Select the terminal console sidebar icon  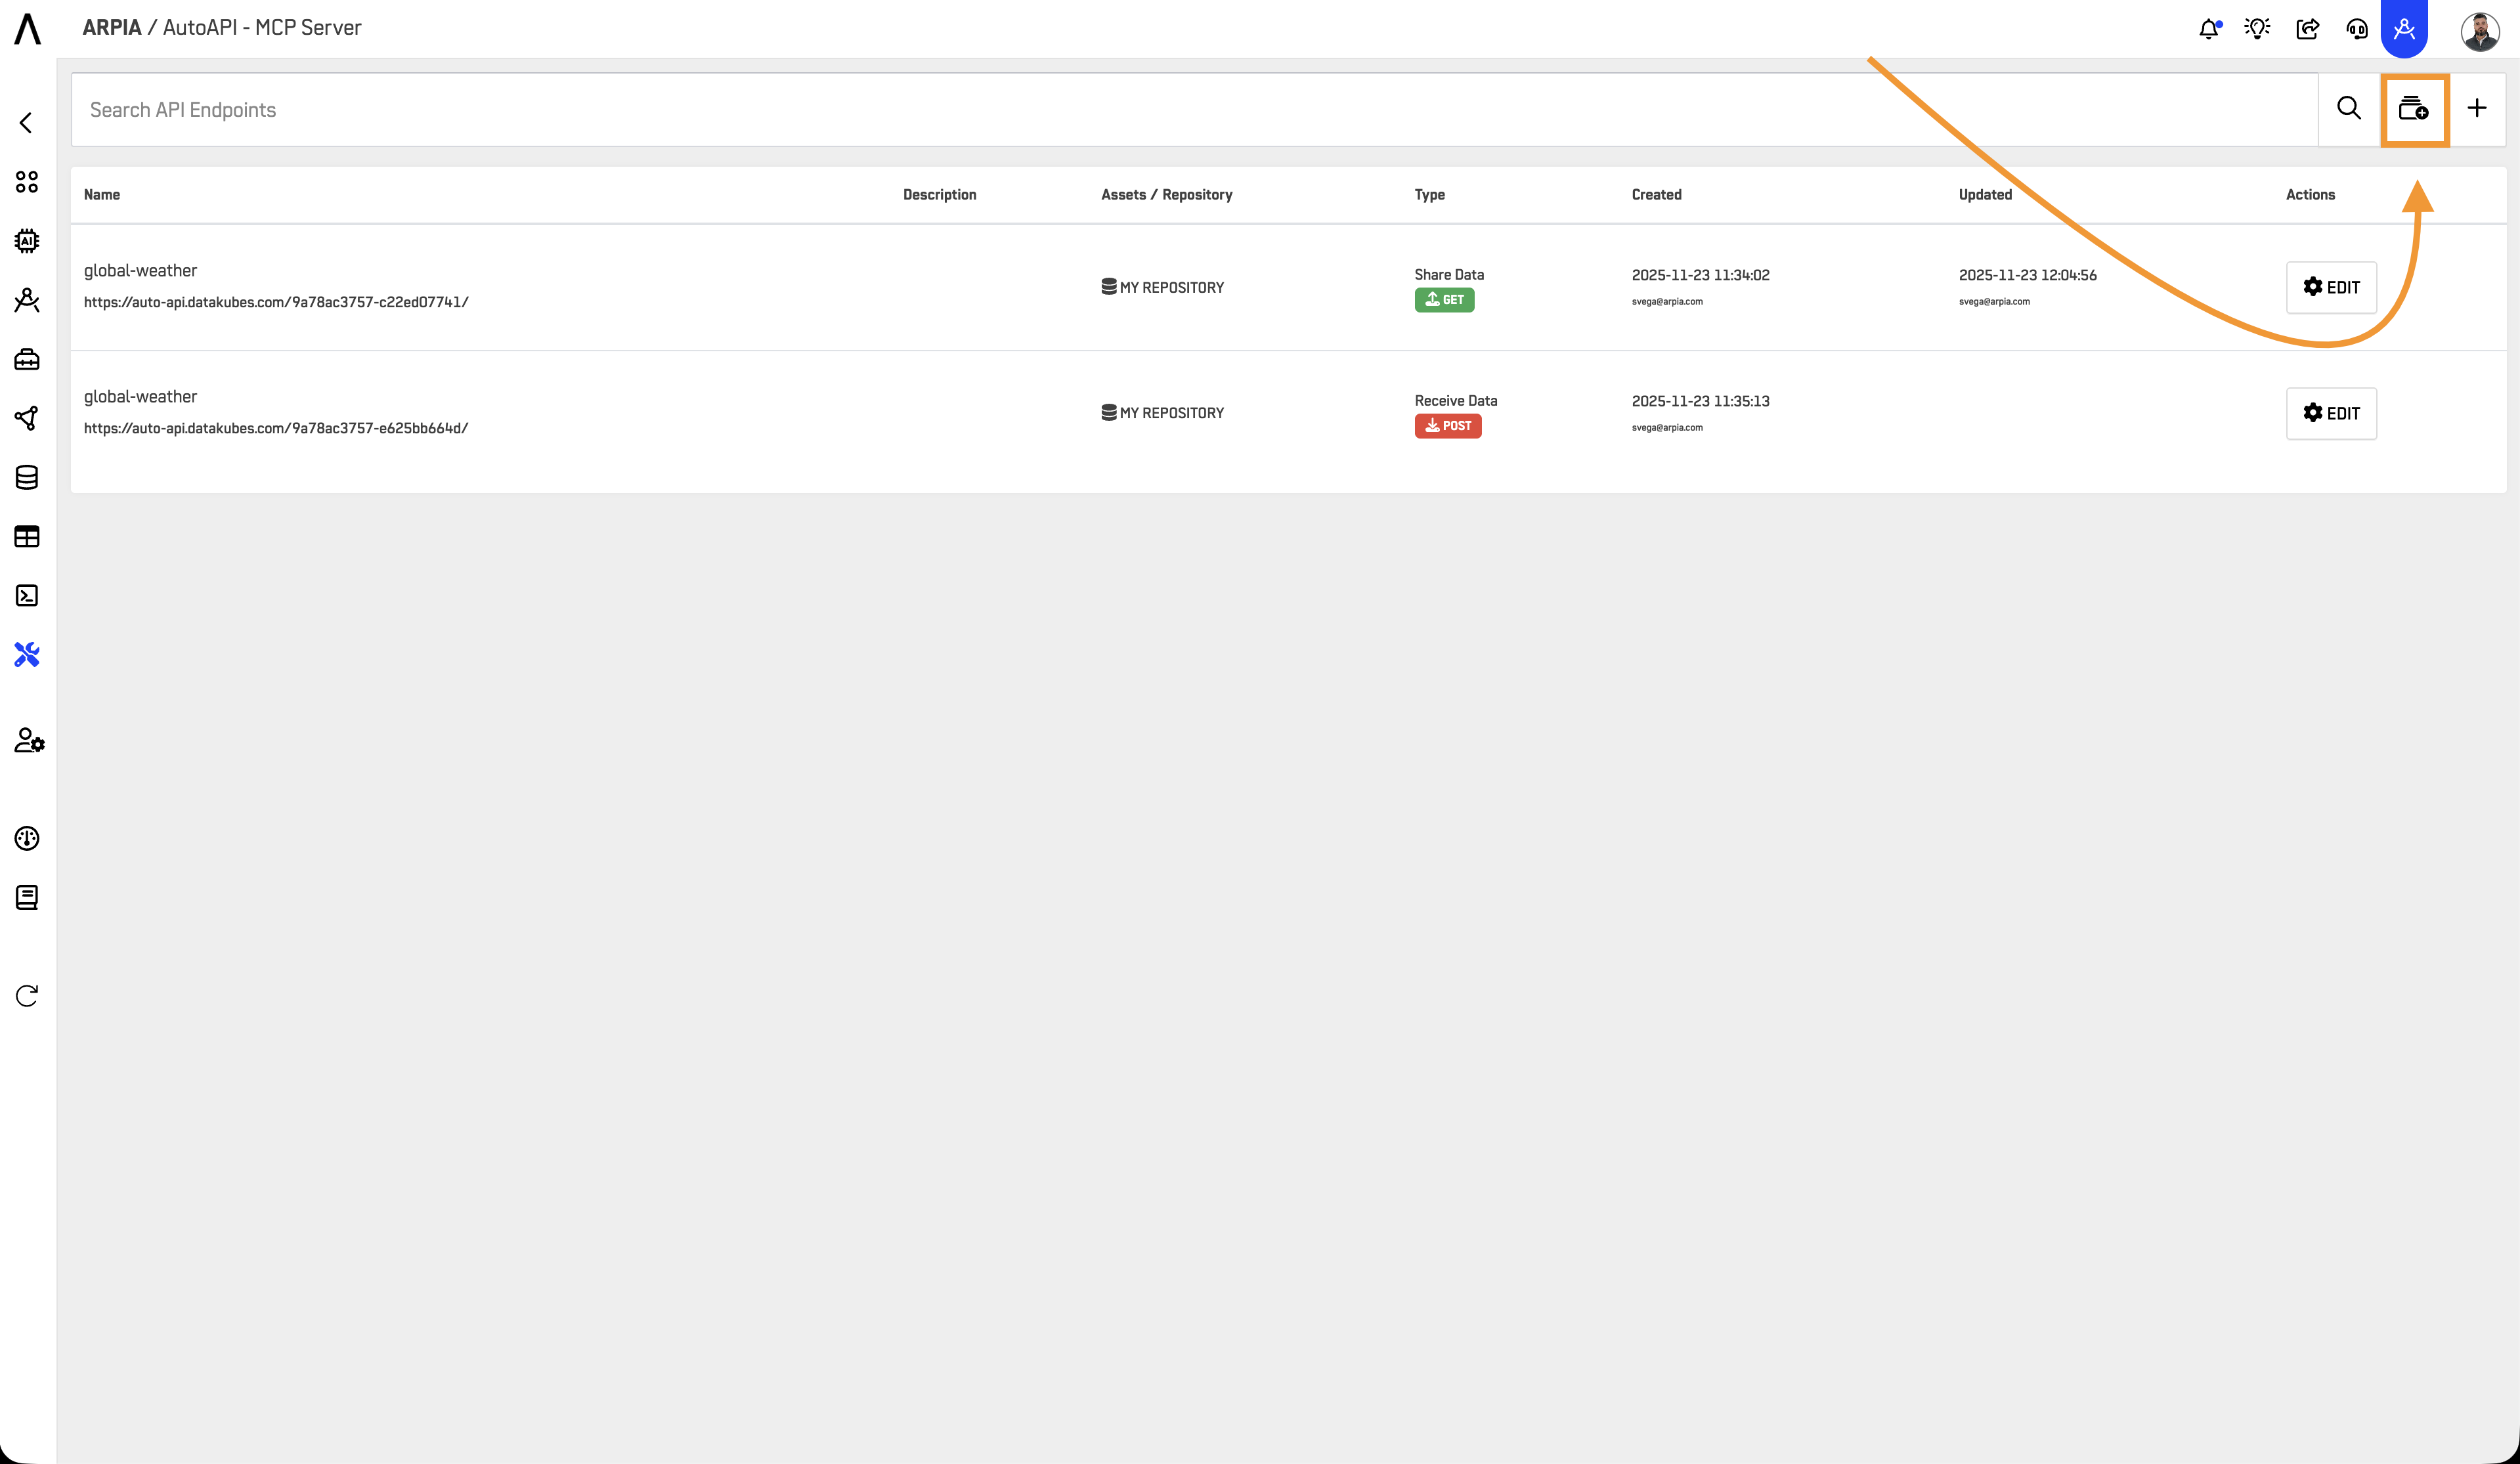click(x=27, y=596)
